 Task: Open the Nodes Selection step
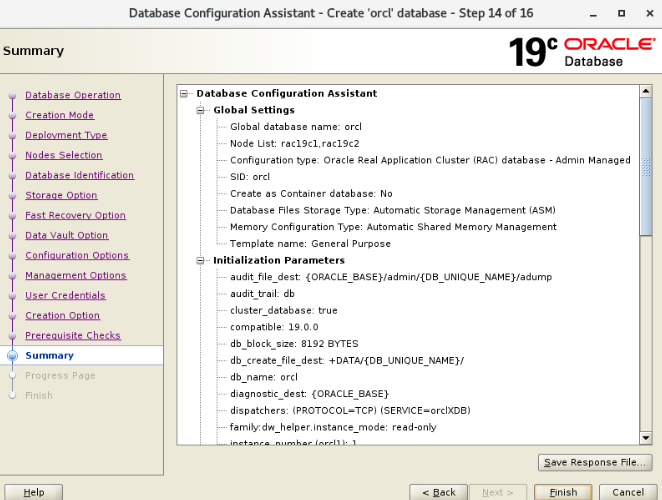tap(63, 155)
